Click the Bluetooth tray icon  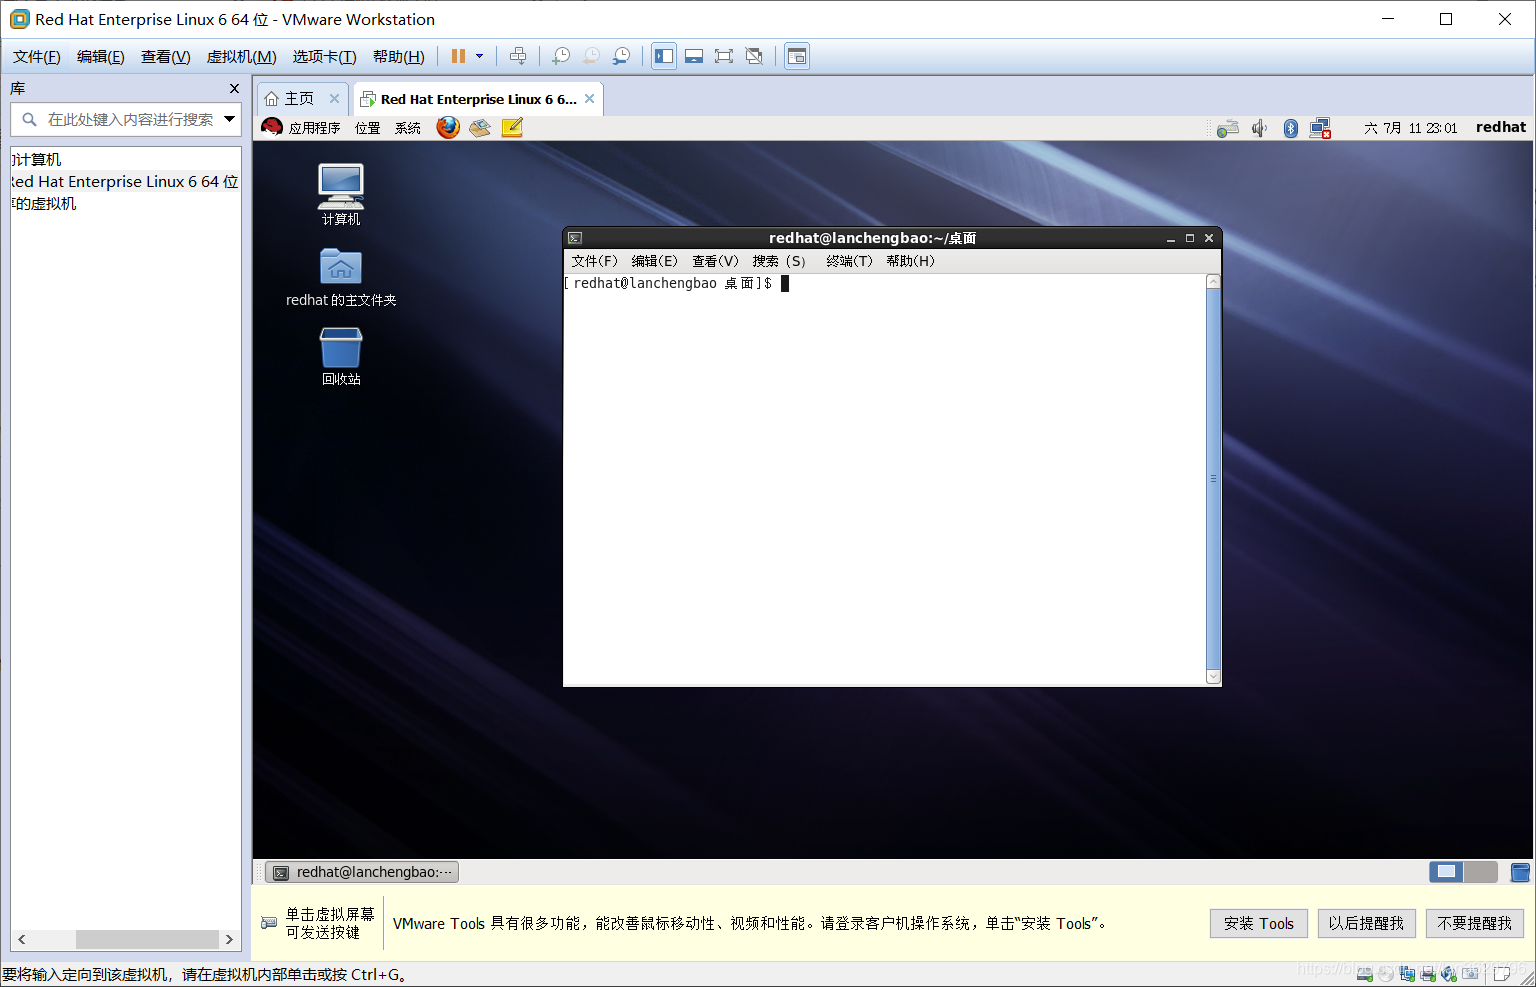coord(1291,128)
